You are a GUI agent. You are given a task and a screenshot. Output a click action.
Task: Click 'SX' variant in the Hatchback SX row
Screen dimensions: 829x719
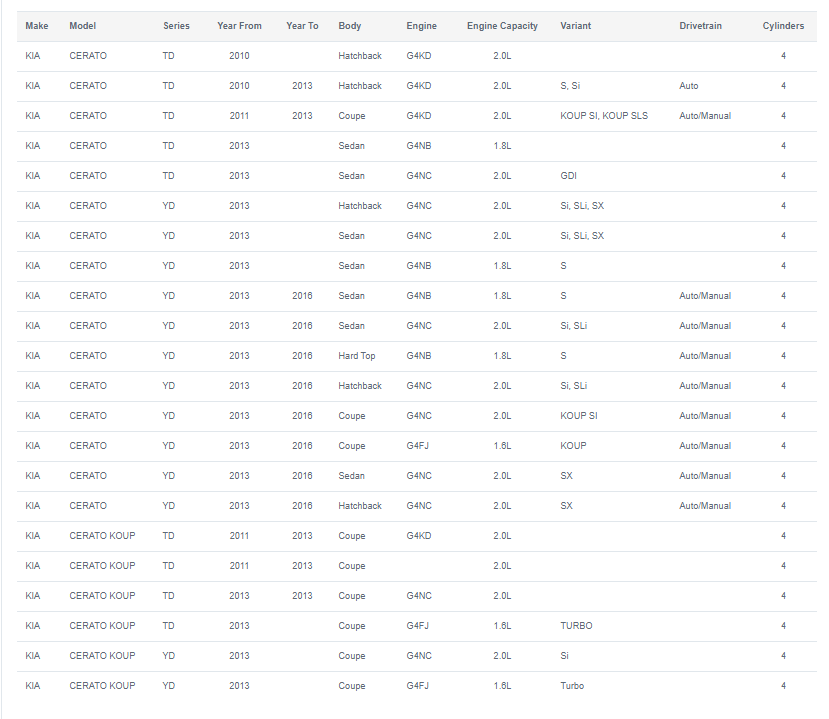pyautogui.click(x=566, y=505)
